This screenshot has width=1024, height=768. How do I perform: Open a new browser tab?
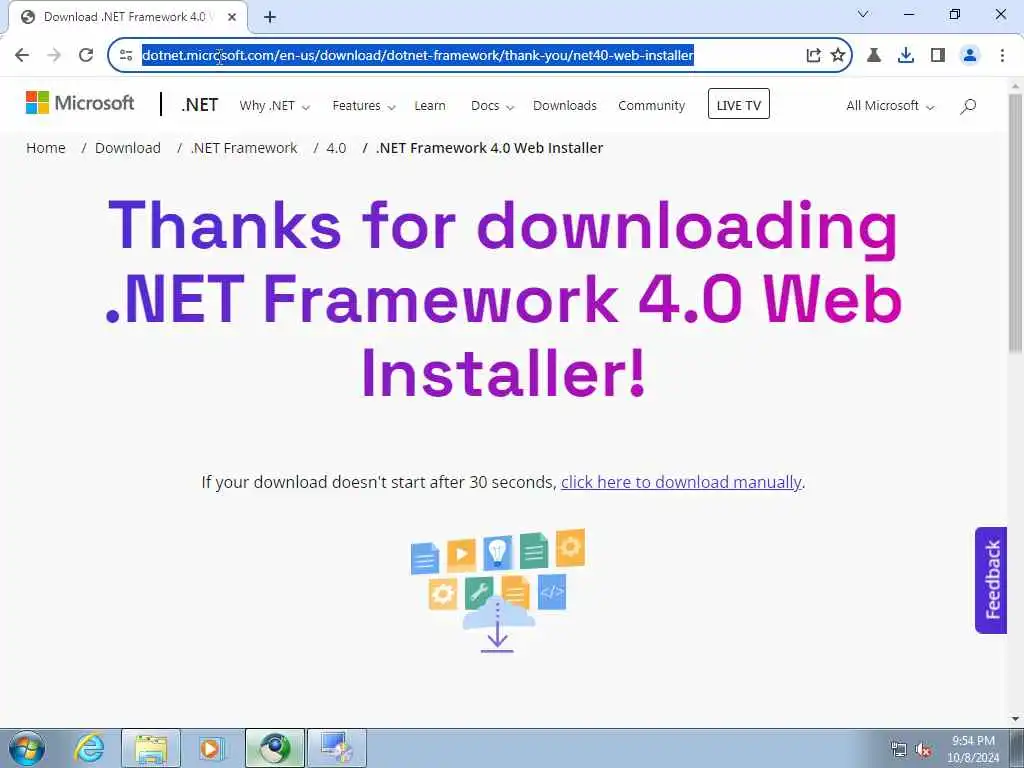(270, 18)
